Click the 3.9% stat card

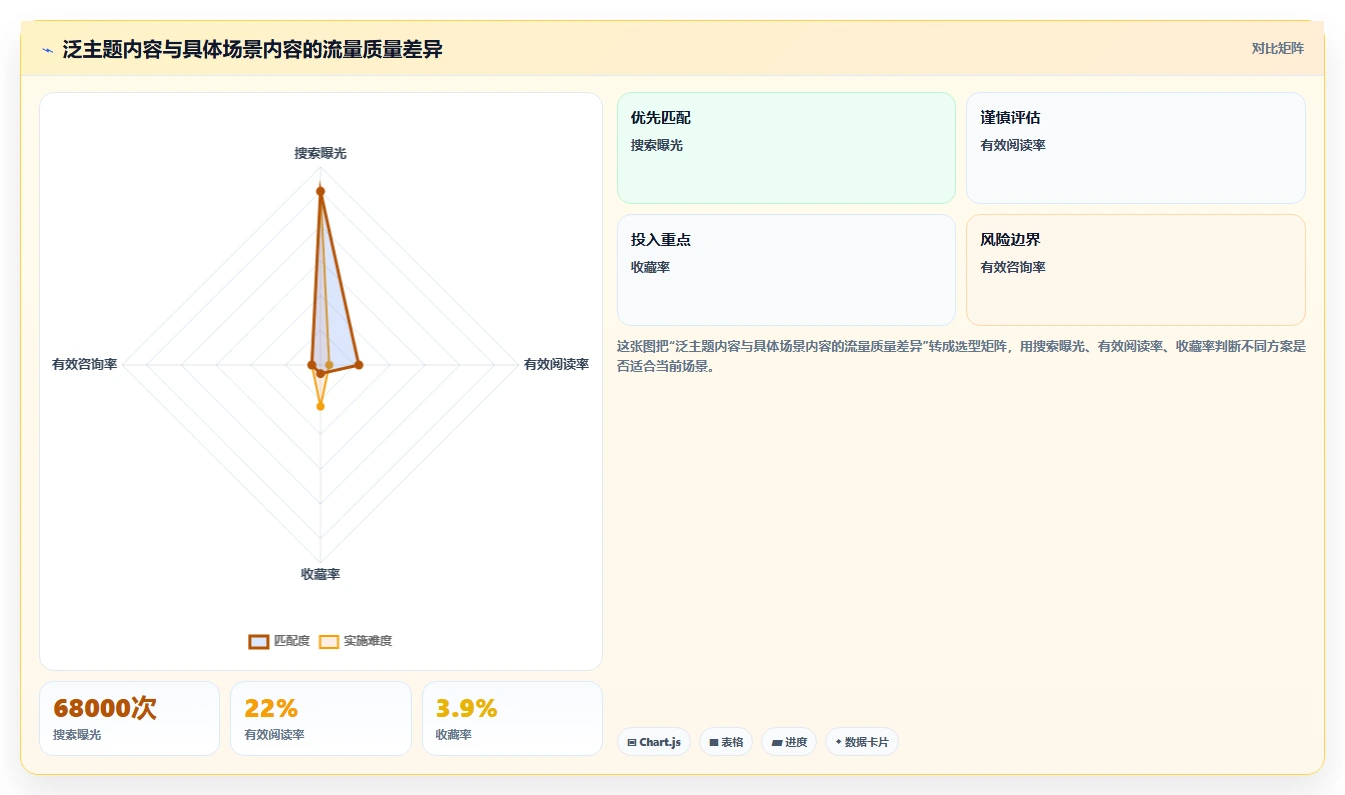(512, 718)
